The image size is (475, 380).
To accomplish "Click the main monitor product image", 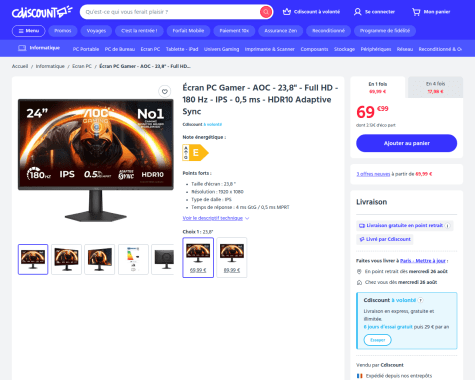I will (x=96, y=160).
